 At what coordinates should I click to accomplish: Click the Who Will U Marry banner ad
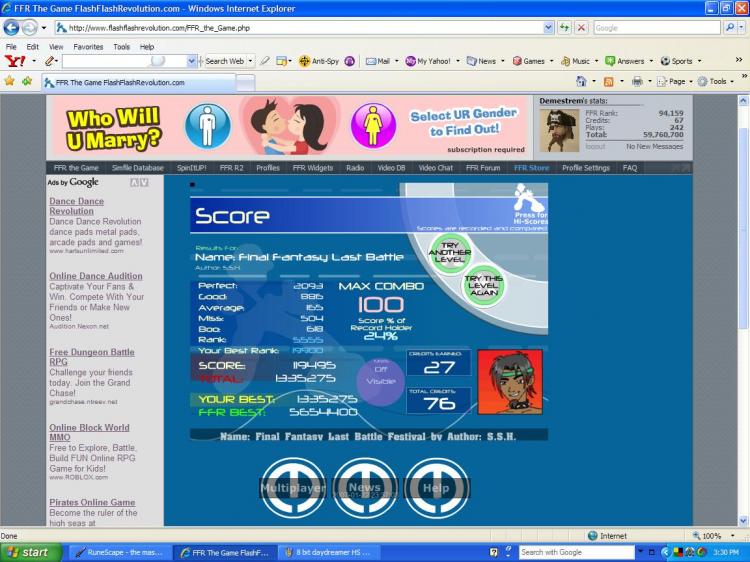[x=290, y=127]
